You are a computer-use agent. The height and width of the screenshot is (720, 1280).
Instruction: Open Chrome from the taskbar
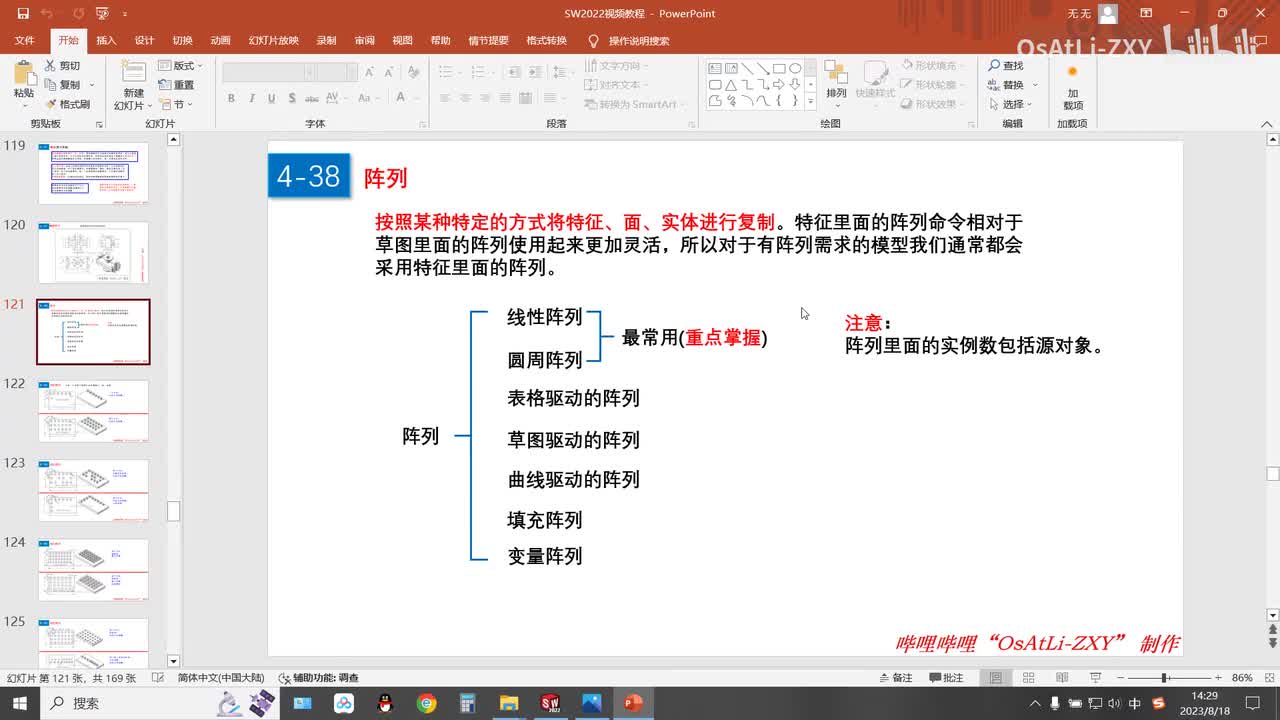tap(427, 703)
